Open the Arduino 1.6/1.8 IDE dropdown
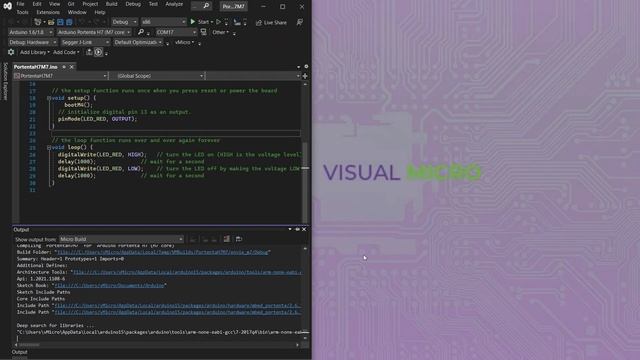Screen dimensions: 640x360 (31, 32)
